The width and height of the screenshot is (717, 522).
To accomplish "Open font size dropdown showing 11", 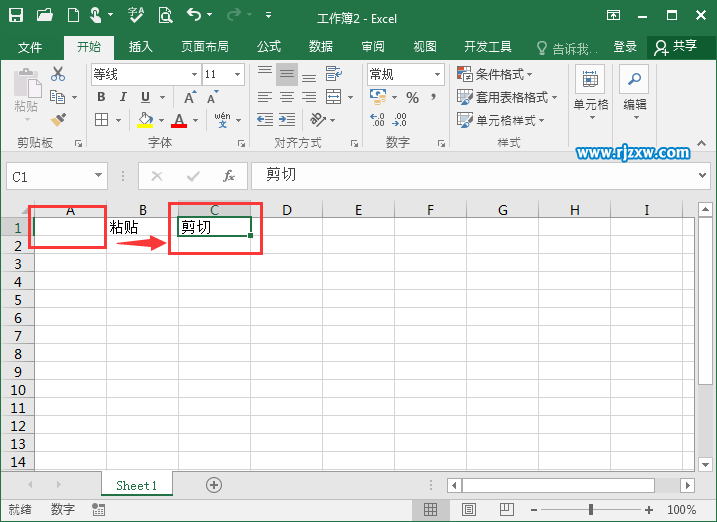I will coord(237,74).
